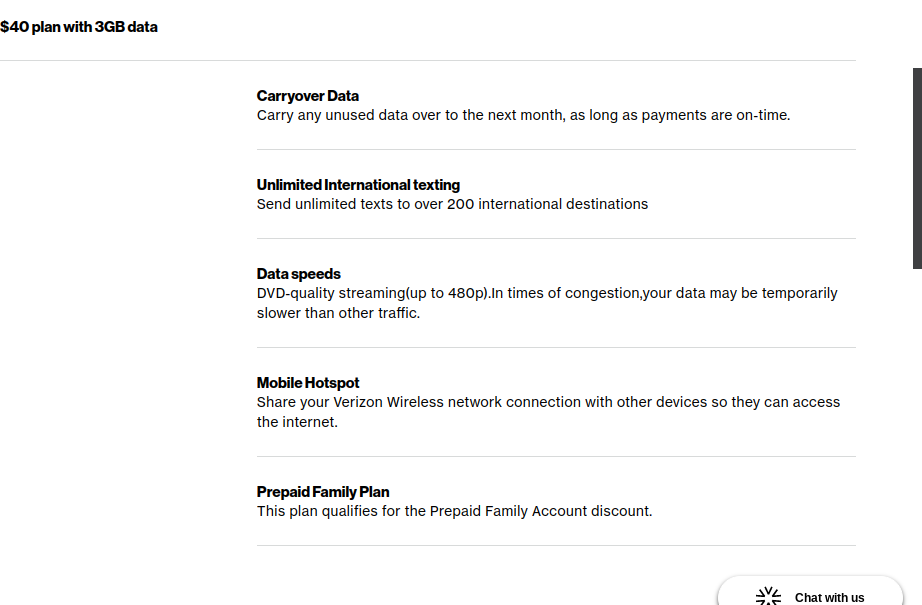The width and height of the screenshot is (922, 605).
Task: Click the Send unlimited texts description line
Action: tap(452, 204)
